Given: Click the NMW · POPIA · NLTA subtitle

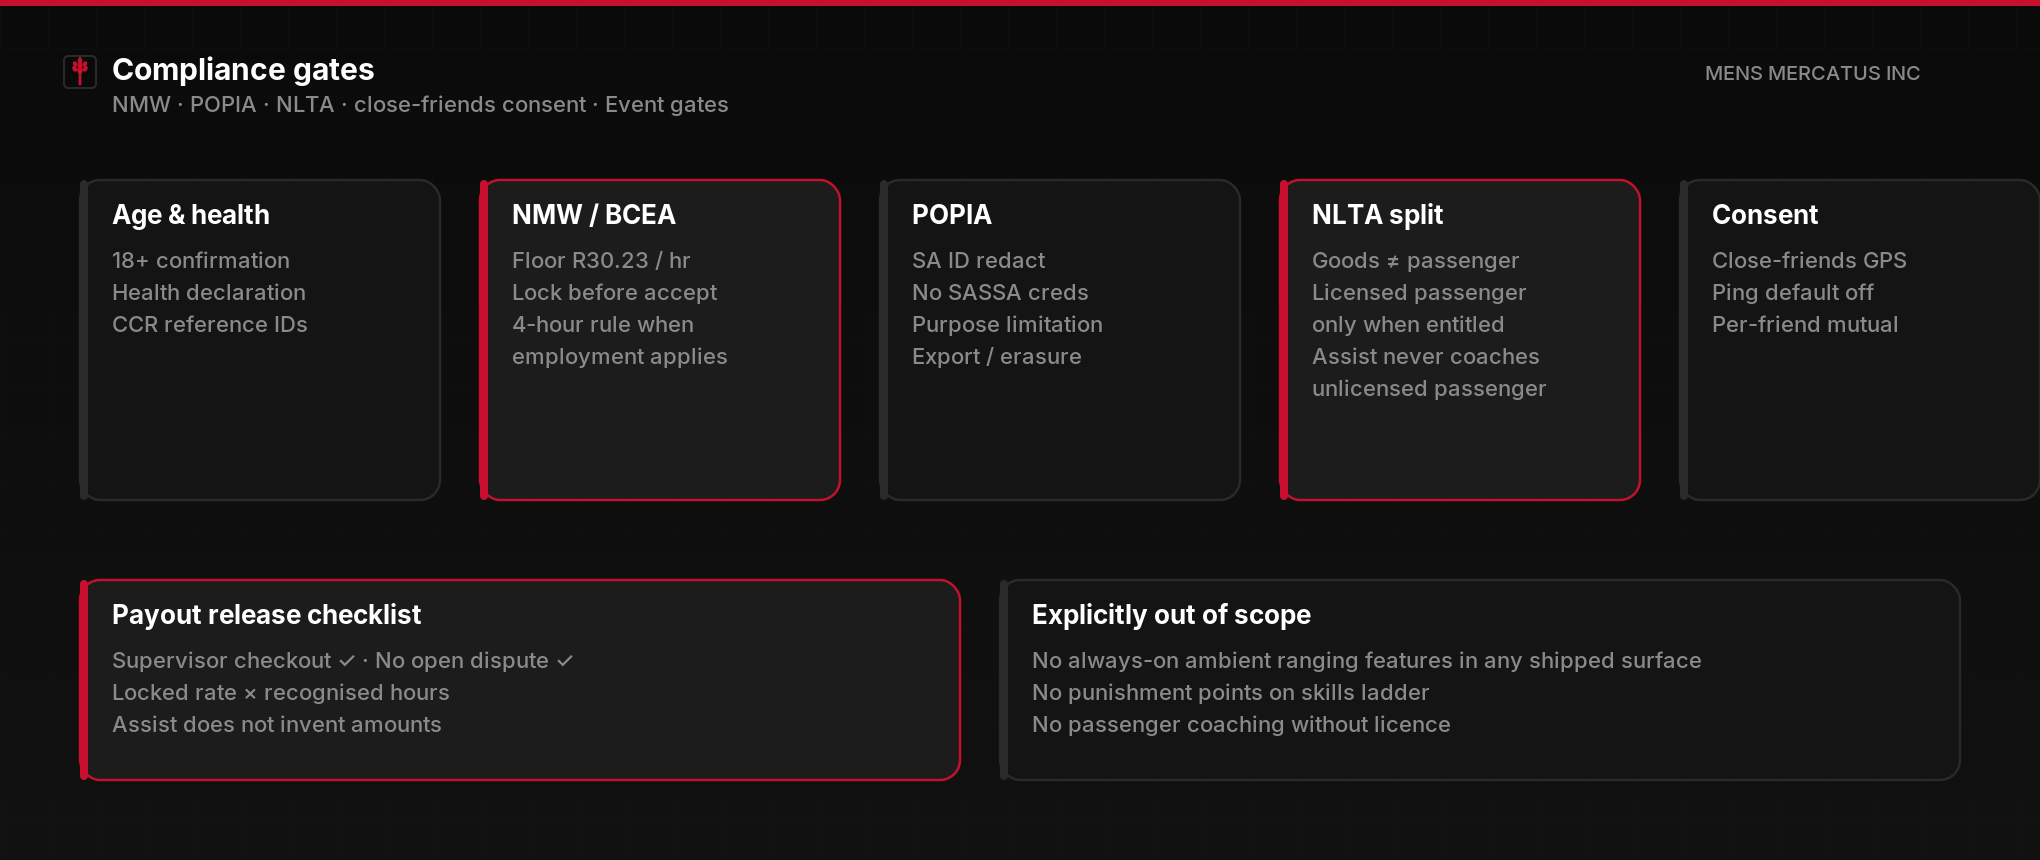Looking at the screenshot, I should (x=420, y=104).
